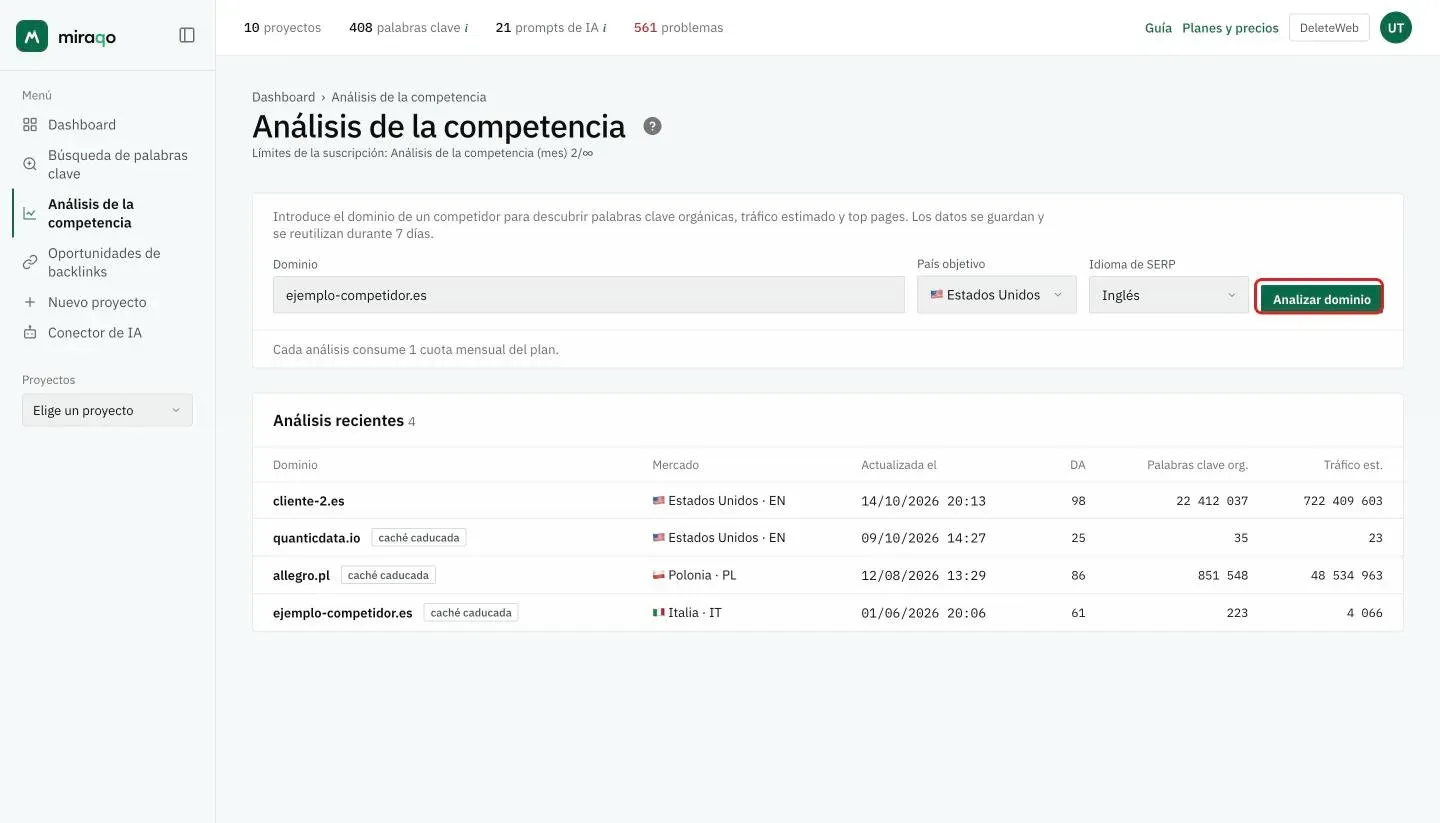Focus the Dominio input field
Viewport: 1440px width, 823px height.
tap(589, 295)
